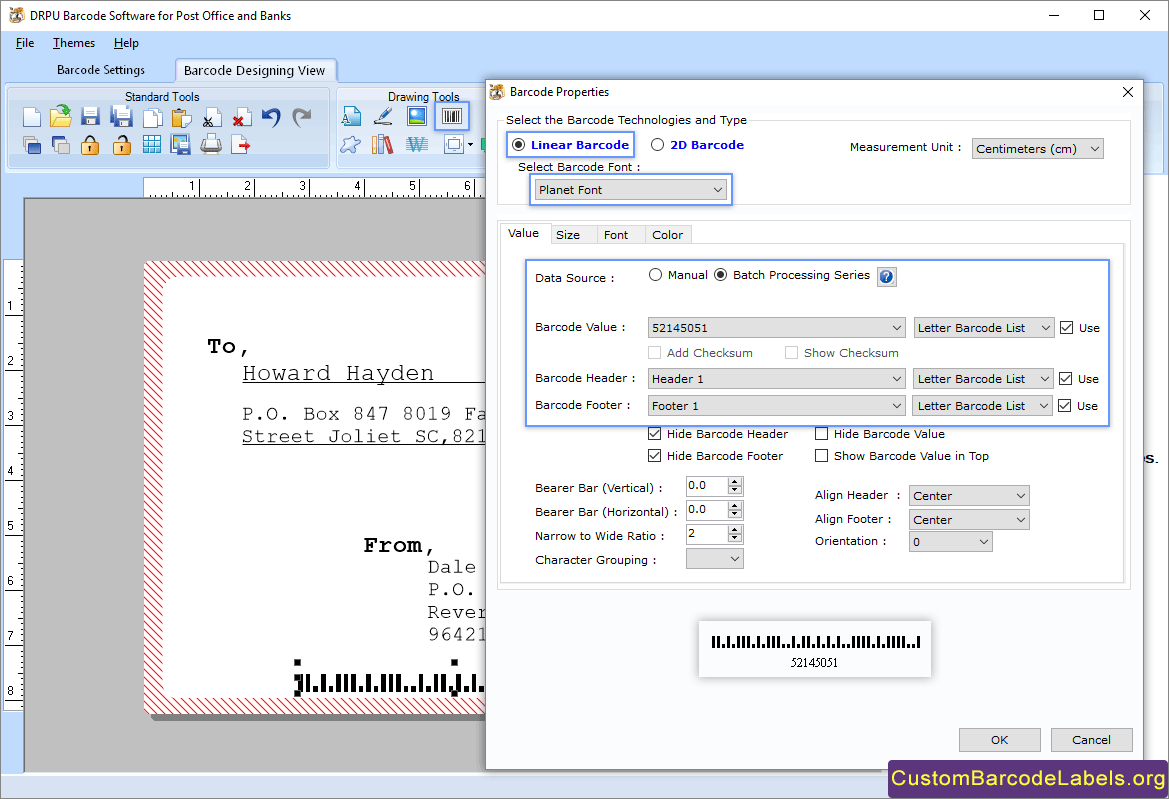
Task: Expand Barcode Value 52145051 dropdown
Action: (777, 328)
